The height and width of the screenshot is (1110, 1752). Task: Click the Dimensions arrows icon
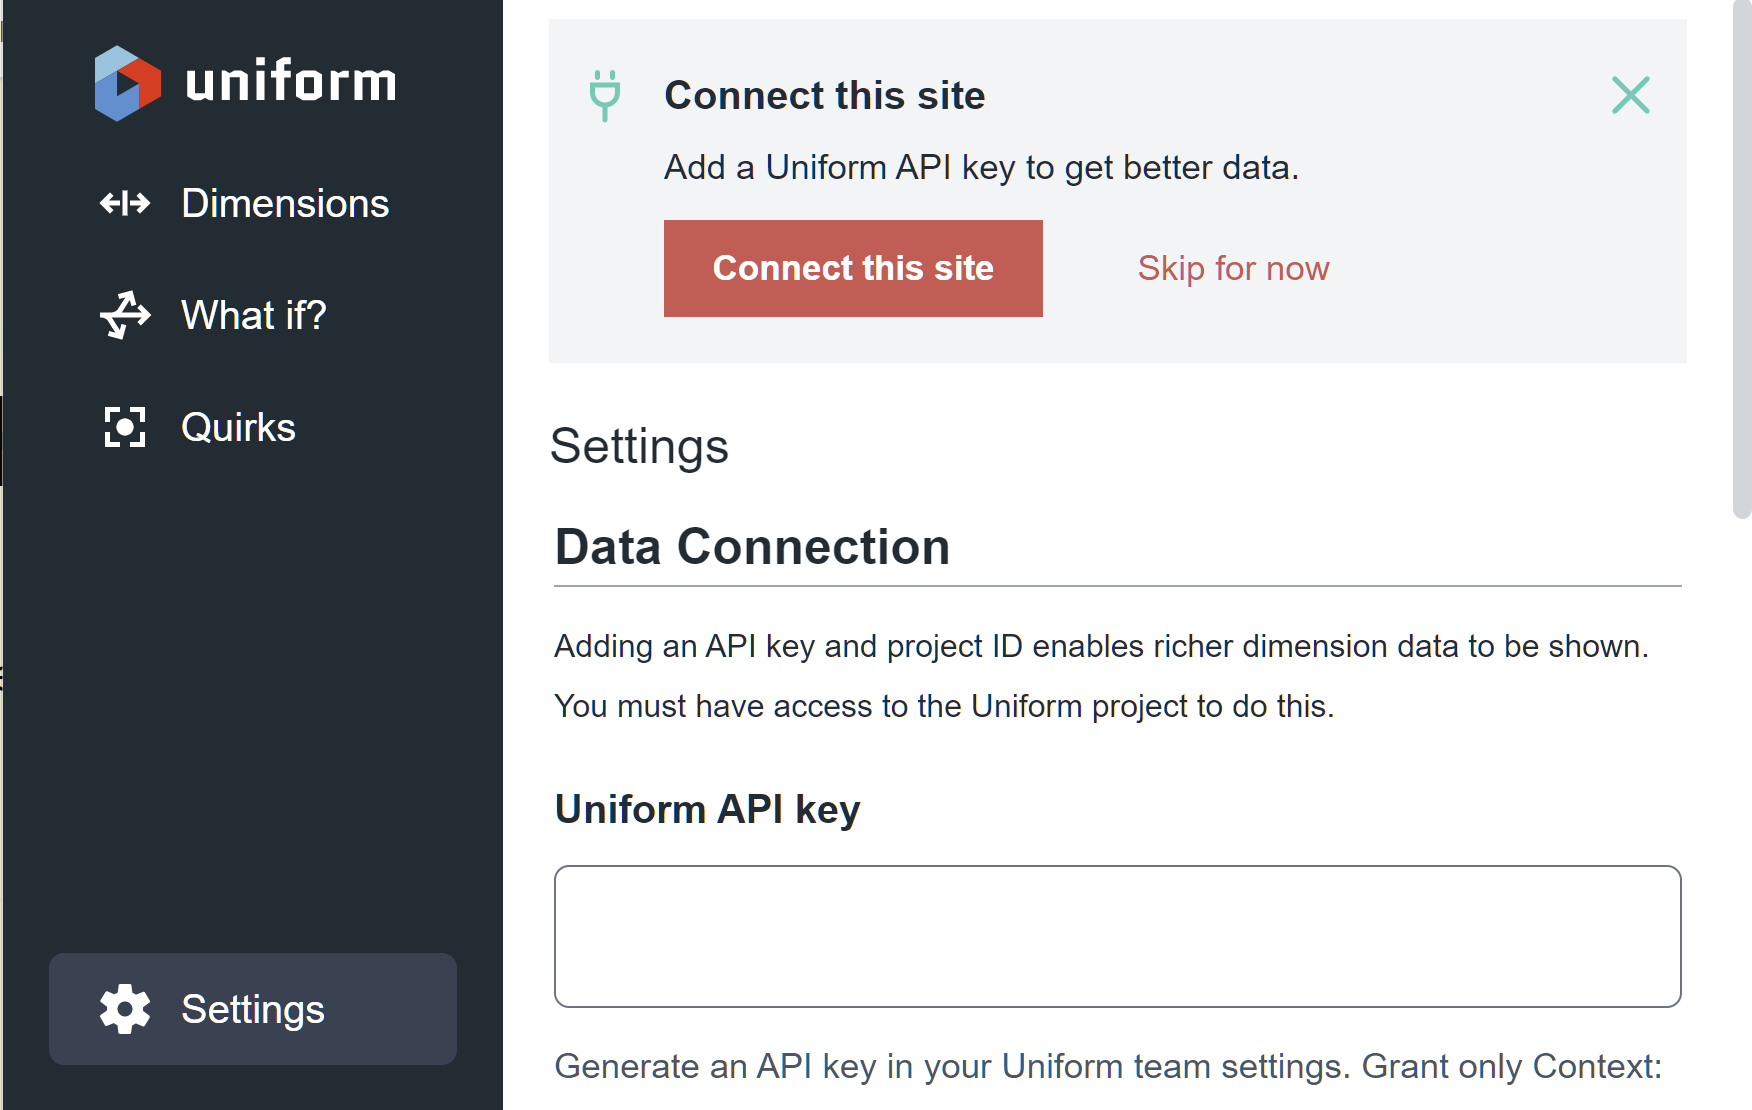click(x=125, y=204)
